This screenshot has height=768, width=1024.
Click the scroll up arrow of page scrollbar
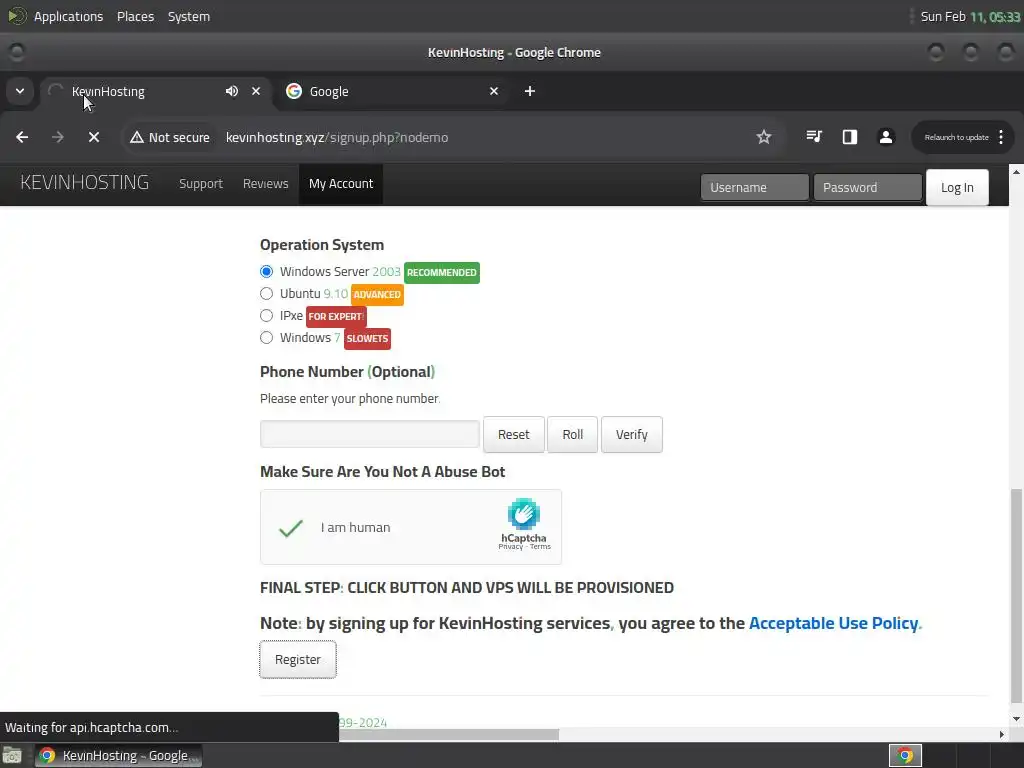click(1016, 172)
